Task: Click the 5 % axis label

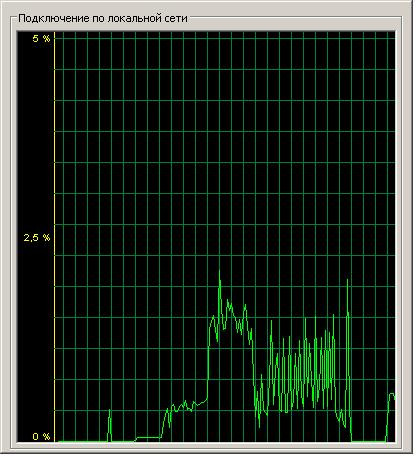Action: (x=41, y=39)
